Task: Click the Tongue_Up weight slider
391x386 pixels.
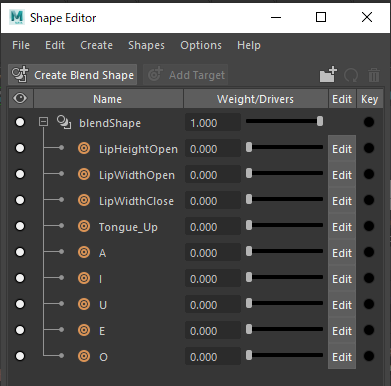Action: click(285, 225)
